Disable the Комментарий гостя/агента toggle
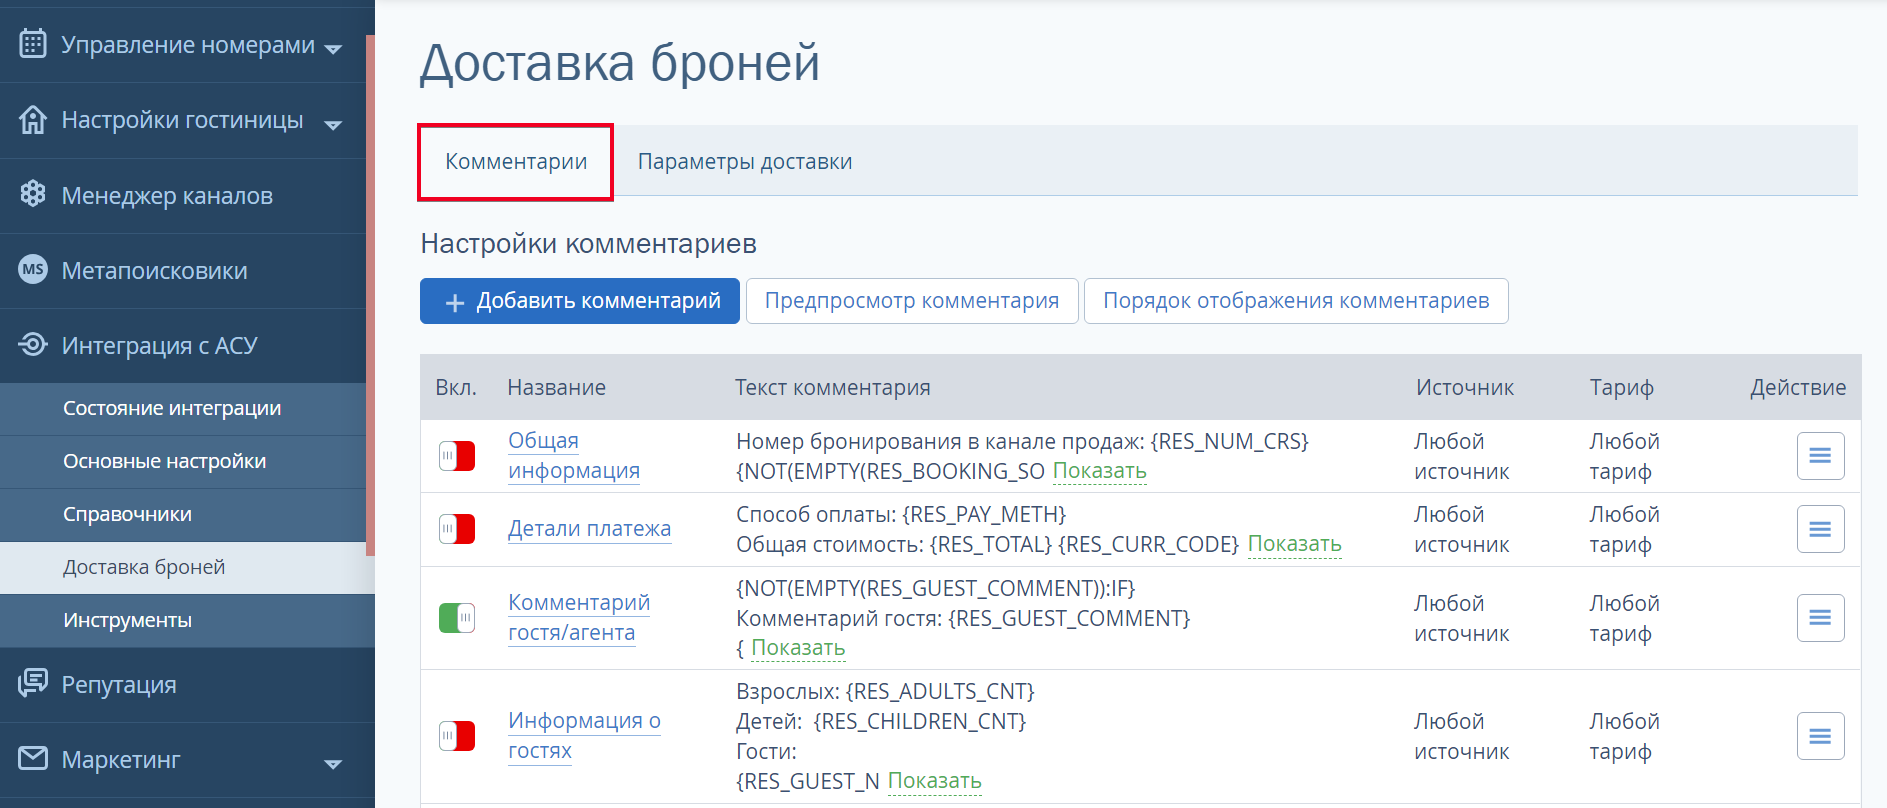The width and height of the screenshot is (1887, 808). [457, 618]
